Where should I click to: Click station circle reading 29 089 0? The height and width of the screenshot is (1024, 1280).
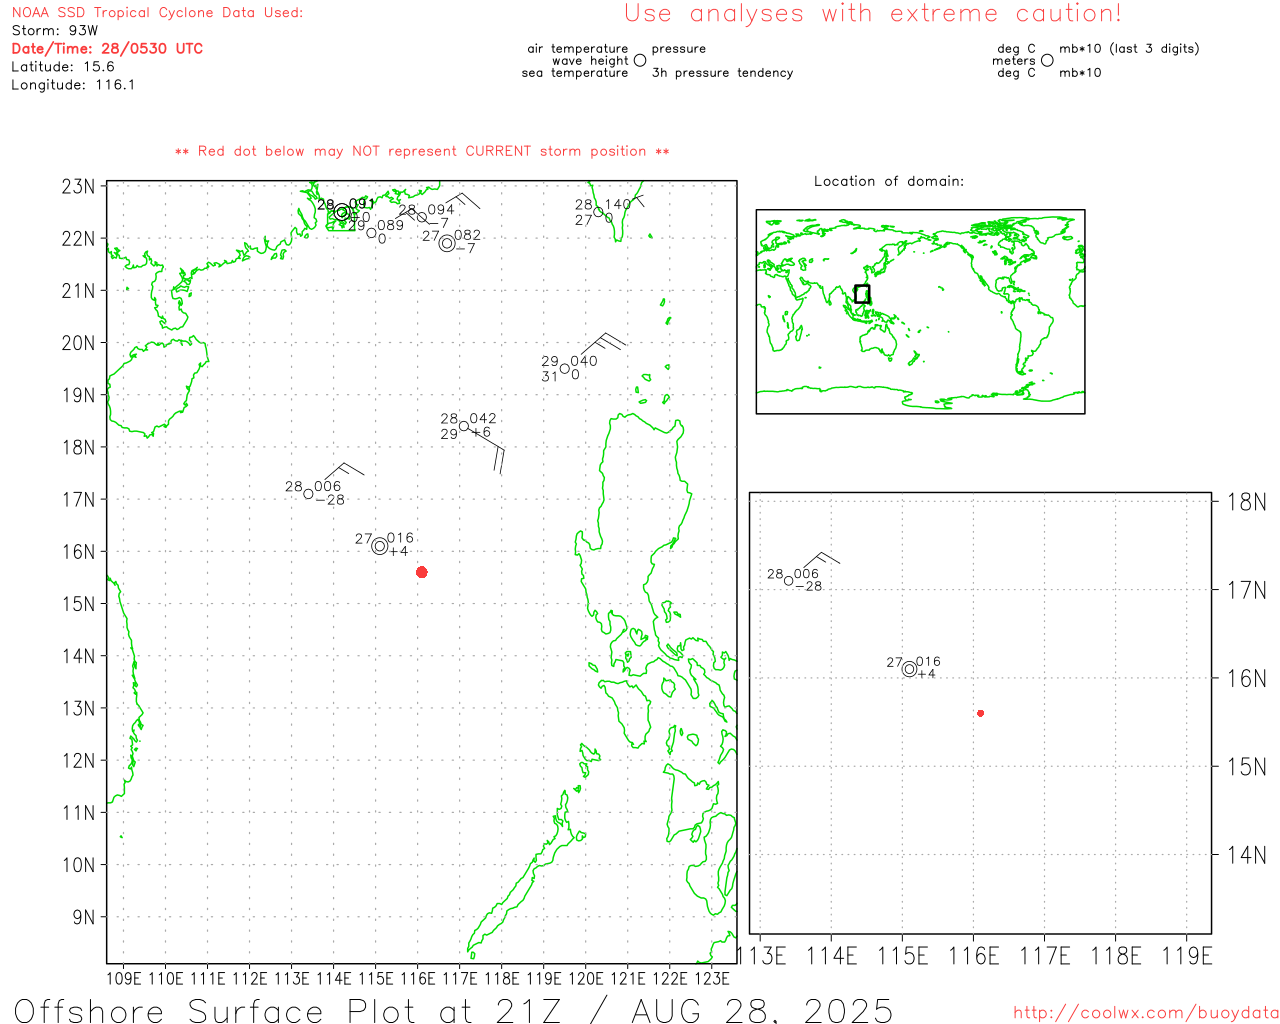tap(371, 233)
